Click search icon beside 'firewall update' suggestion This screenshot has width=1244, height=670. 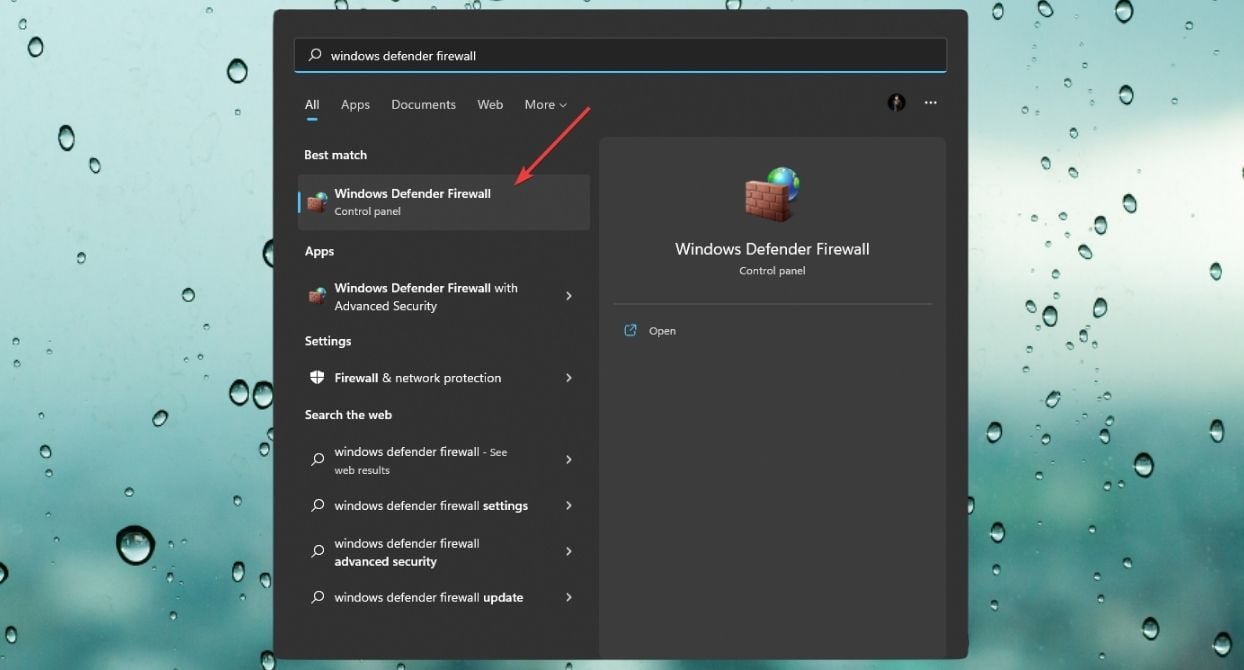(x=317, y=598)
